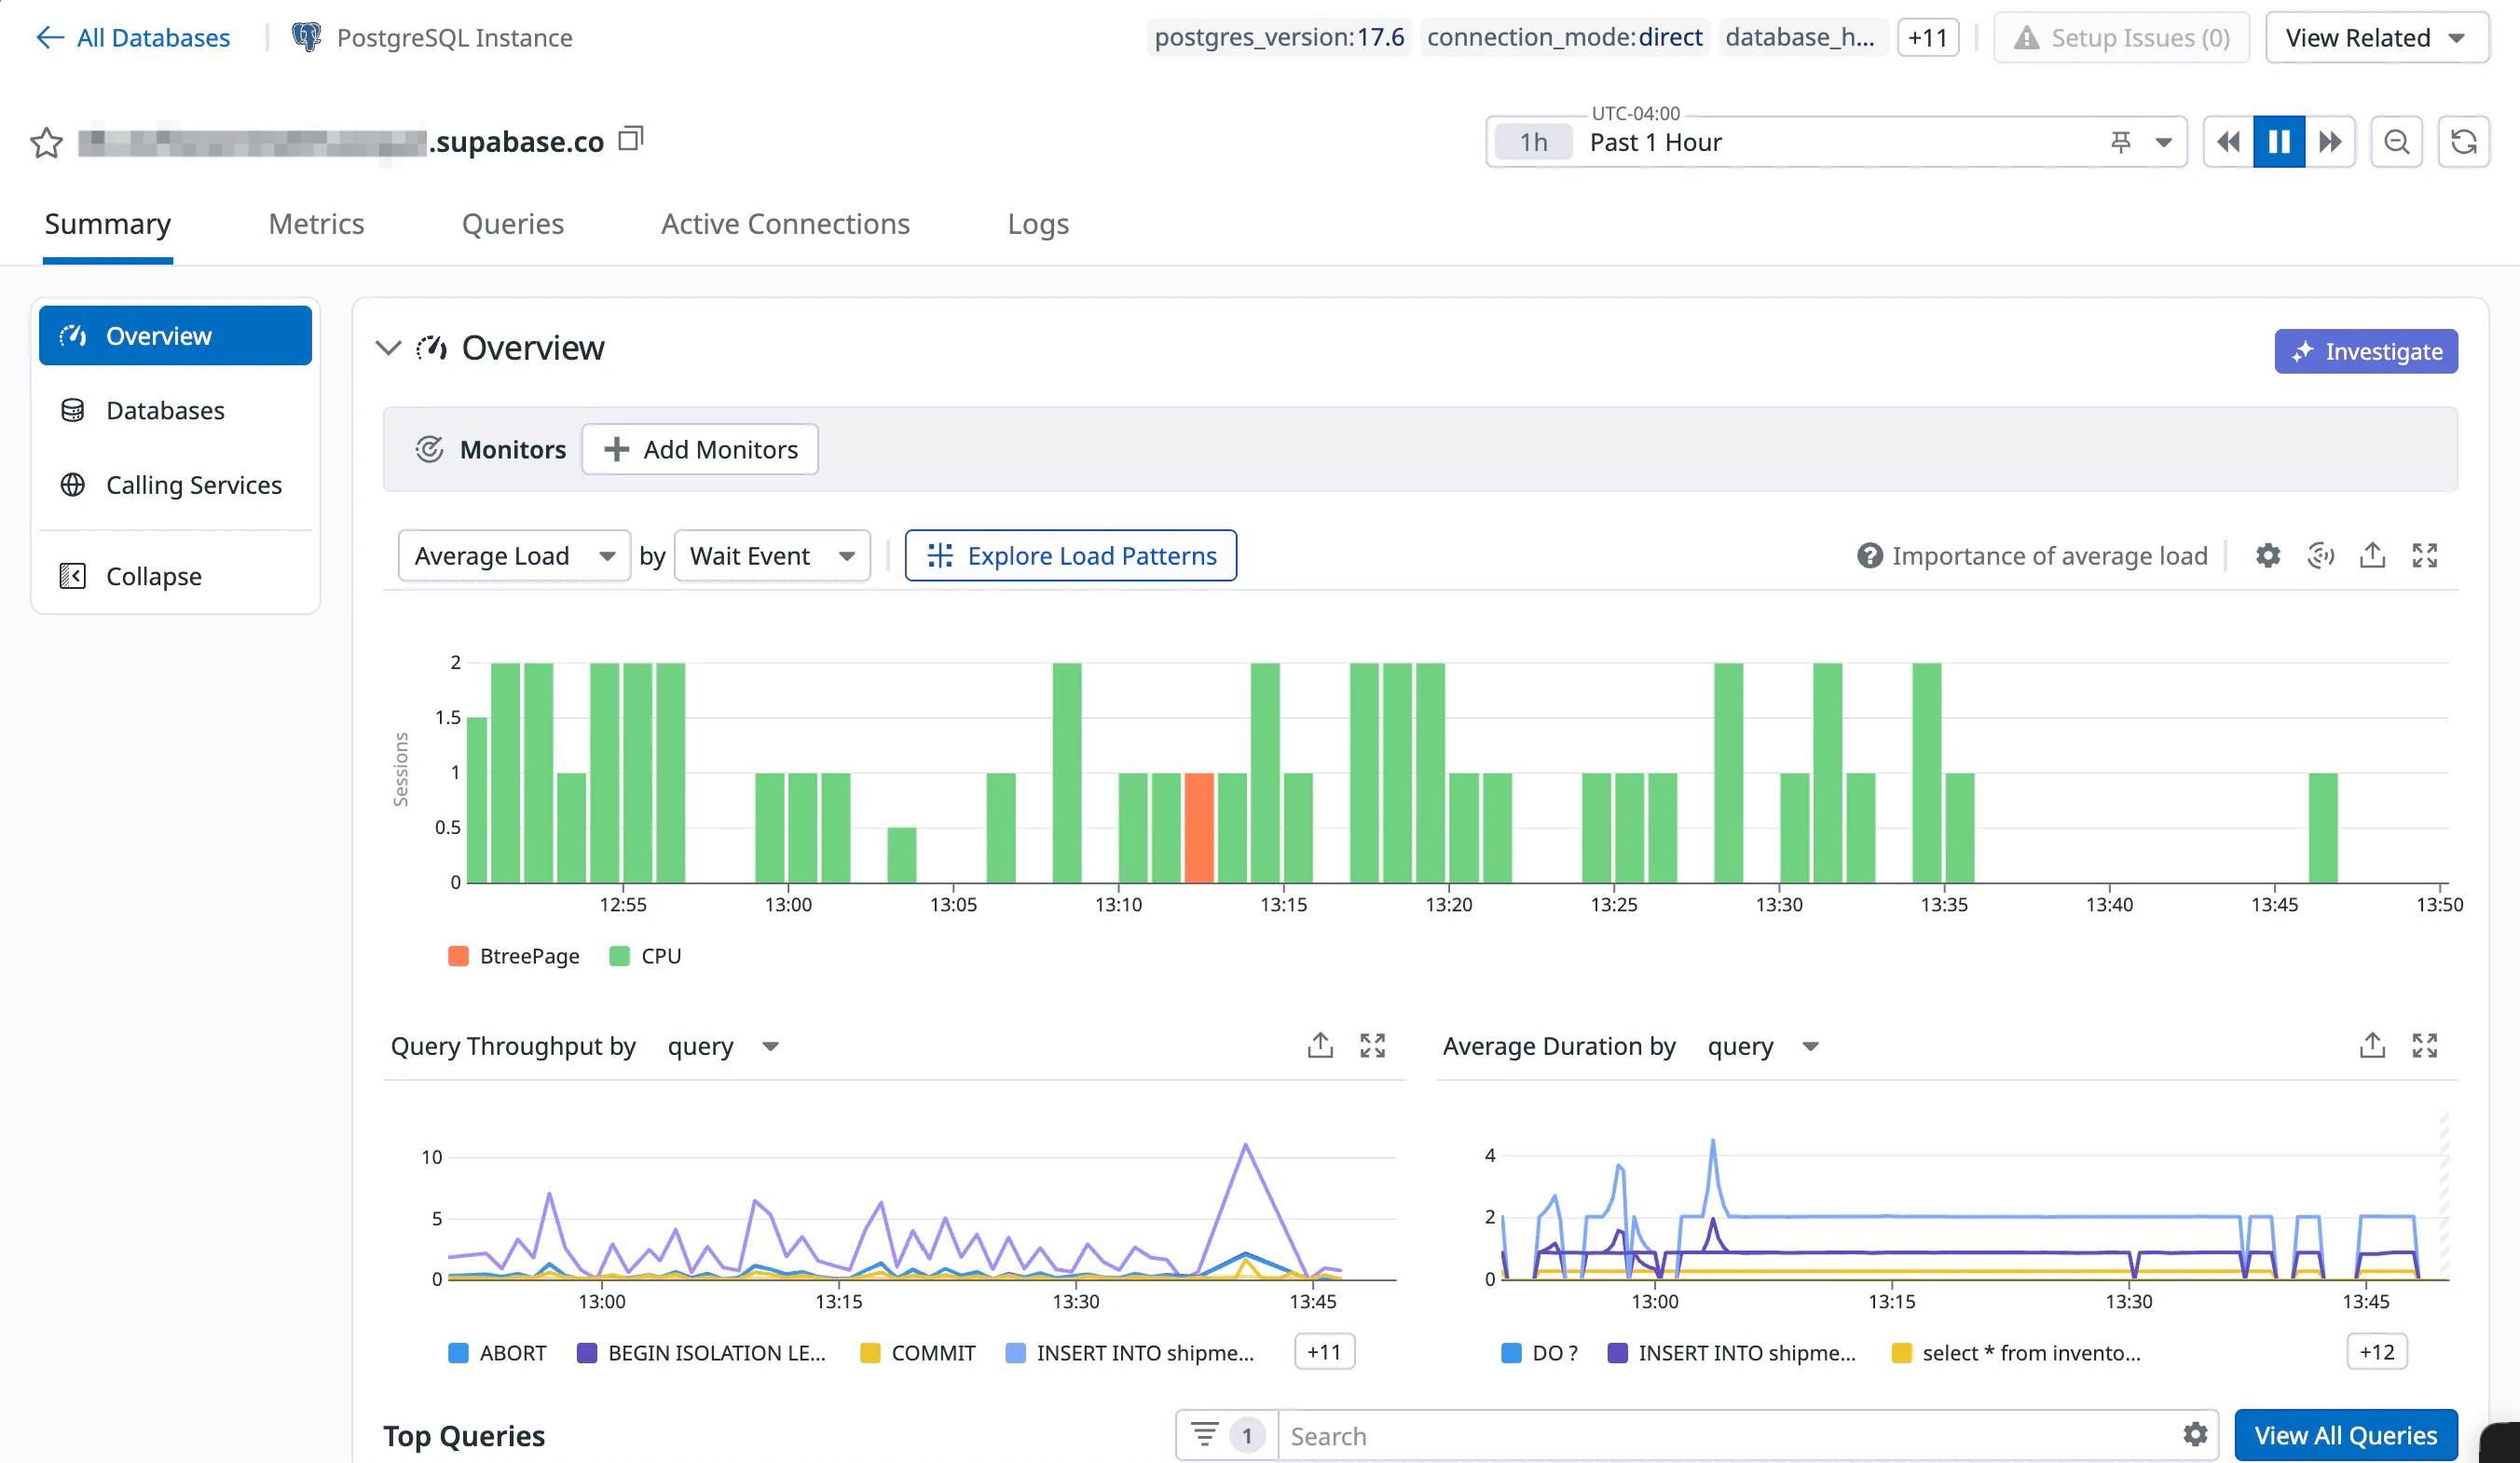The width and height of the screenshot is (2520, 1463).
Task: Click the Investigate button
Action: click(x=2365, y=351)
